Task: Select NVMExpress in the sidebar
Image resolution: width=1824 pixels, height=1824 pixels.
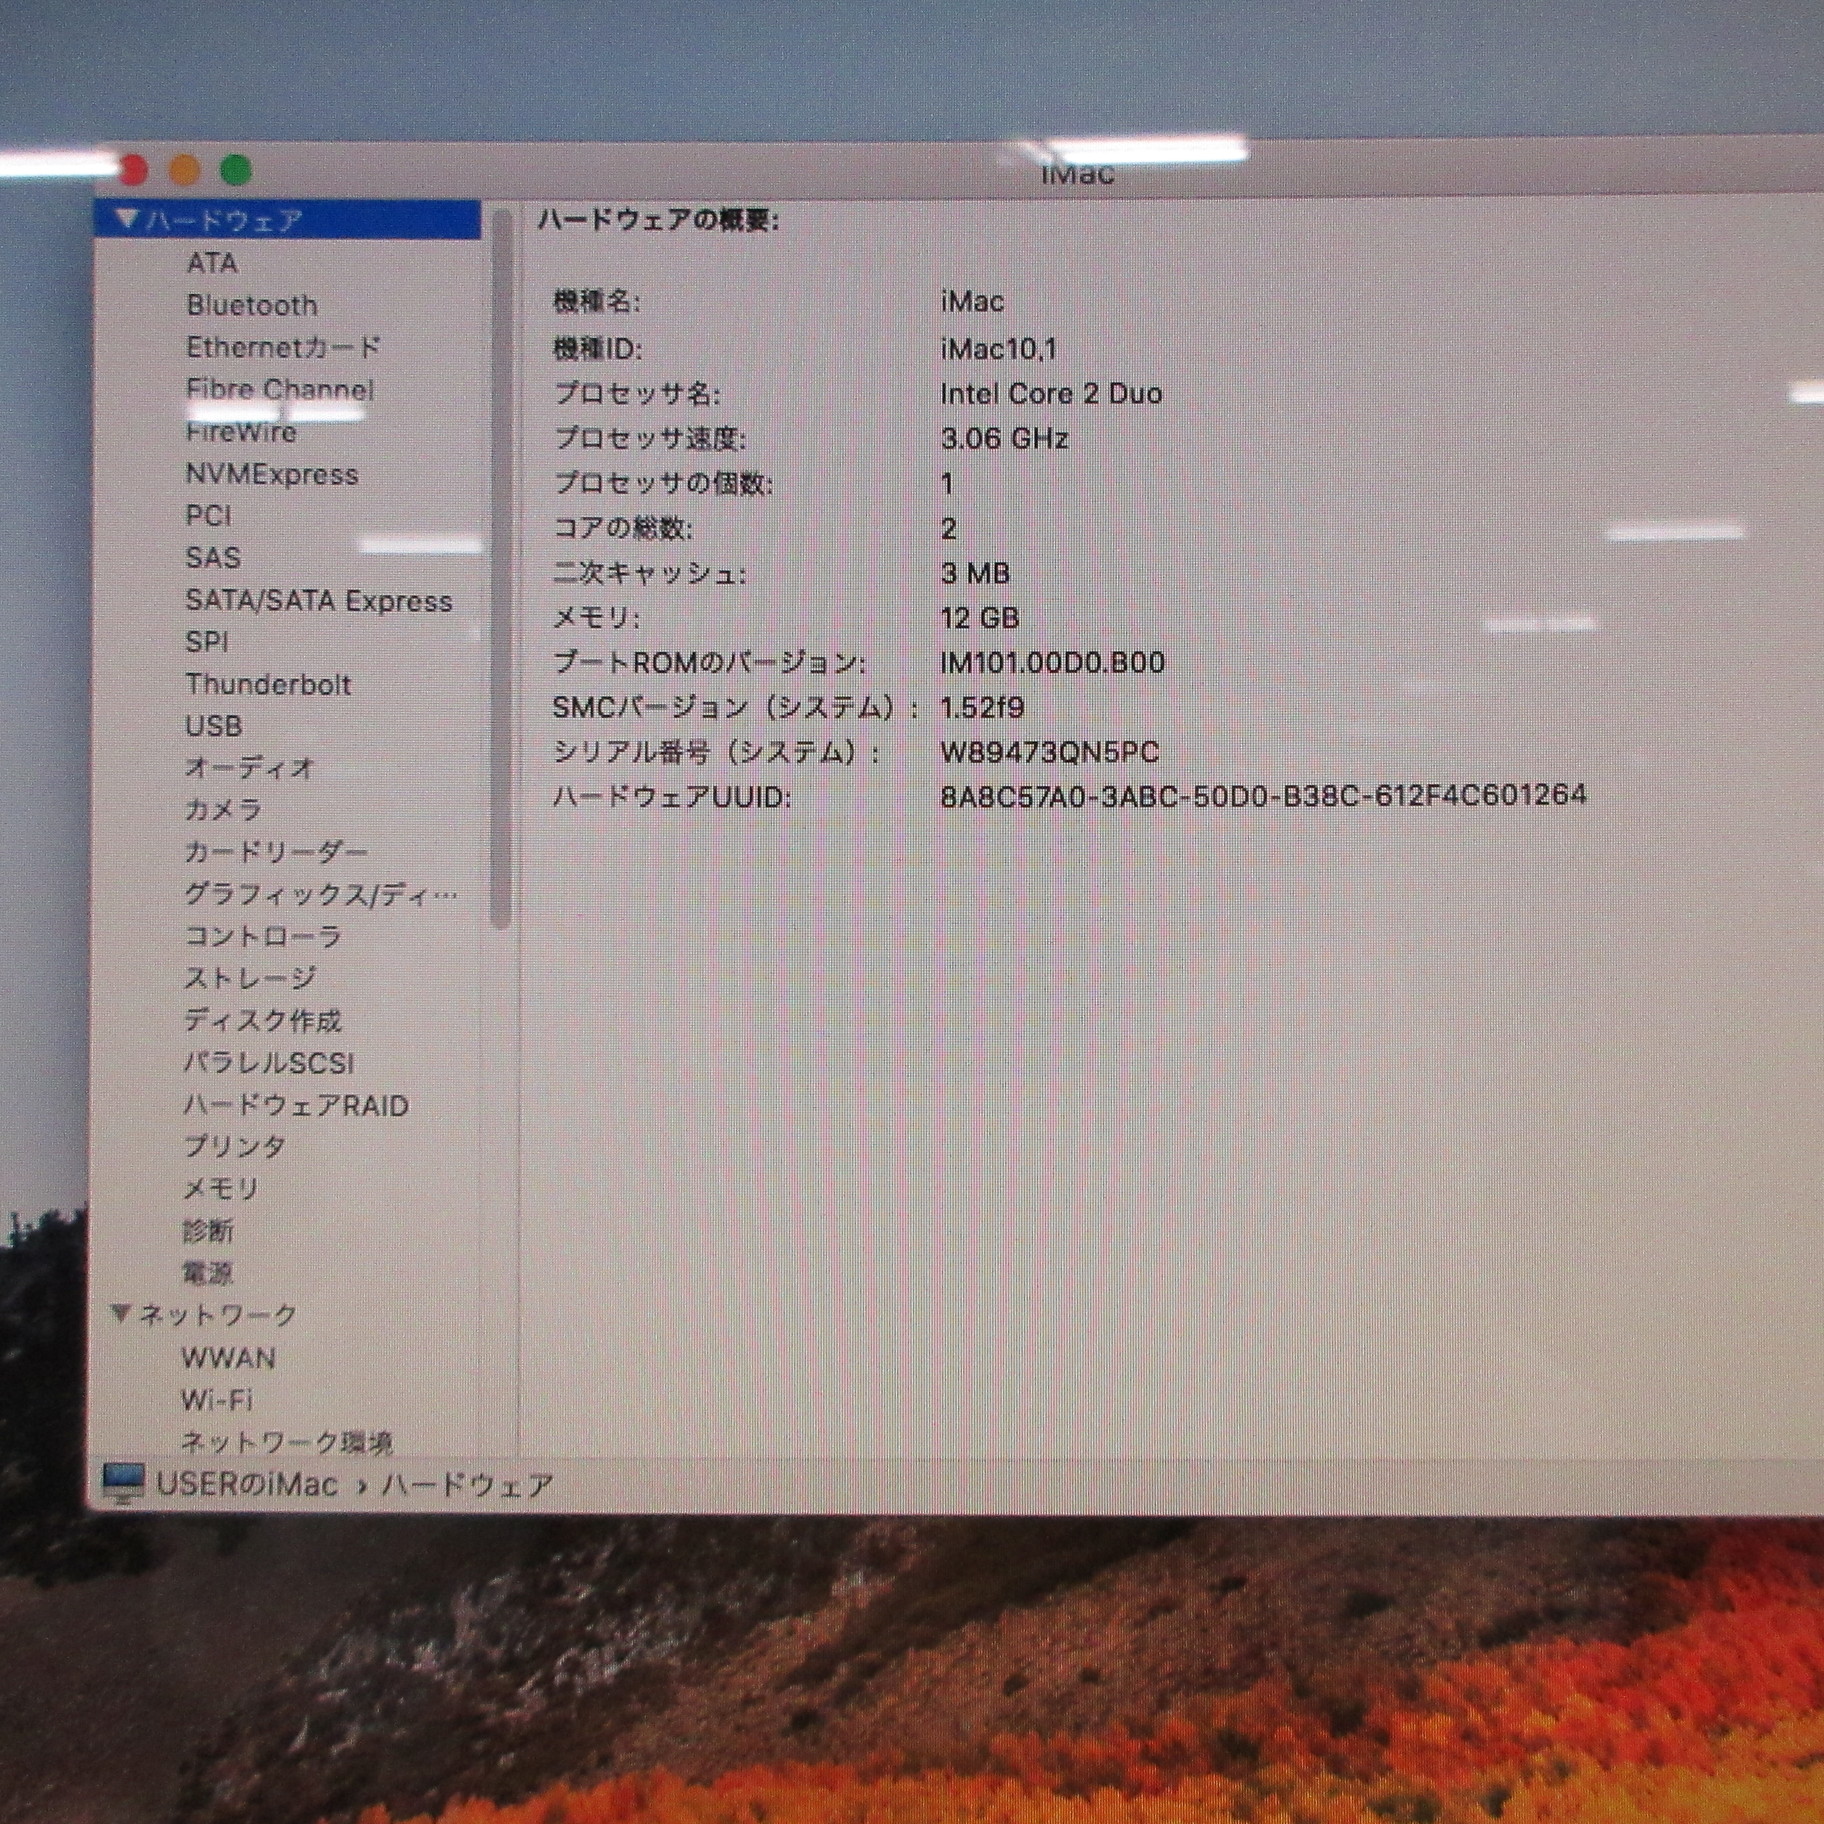Action: coord(272,474)
